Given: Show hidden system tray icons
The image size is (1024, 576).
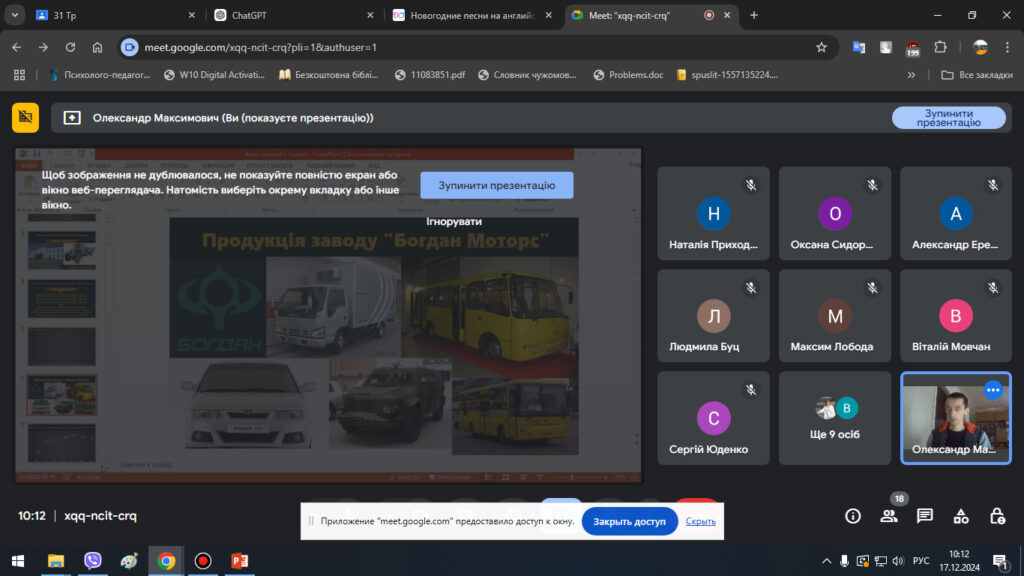Looking at the screenshot, I should coord(826,561).
